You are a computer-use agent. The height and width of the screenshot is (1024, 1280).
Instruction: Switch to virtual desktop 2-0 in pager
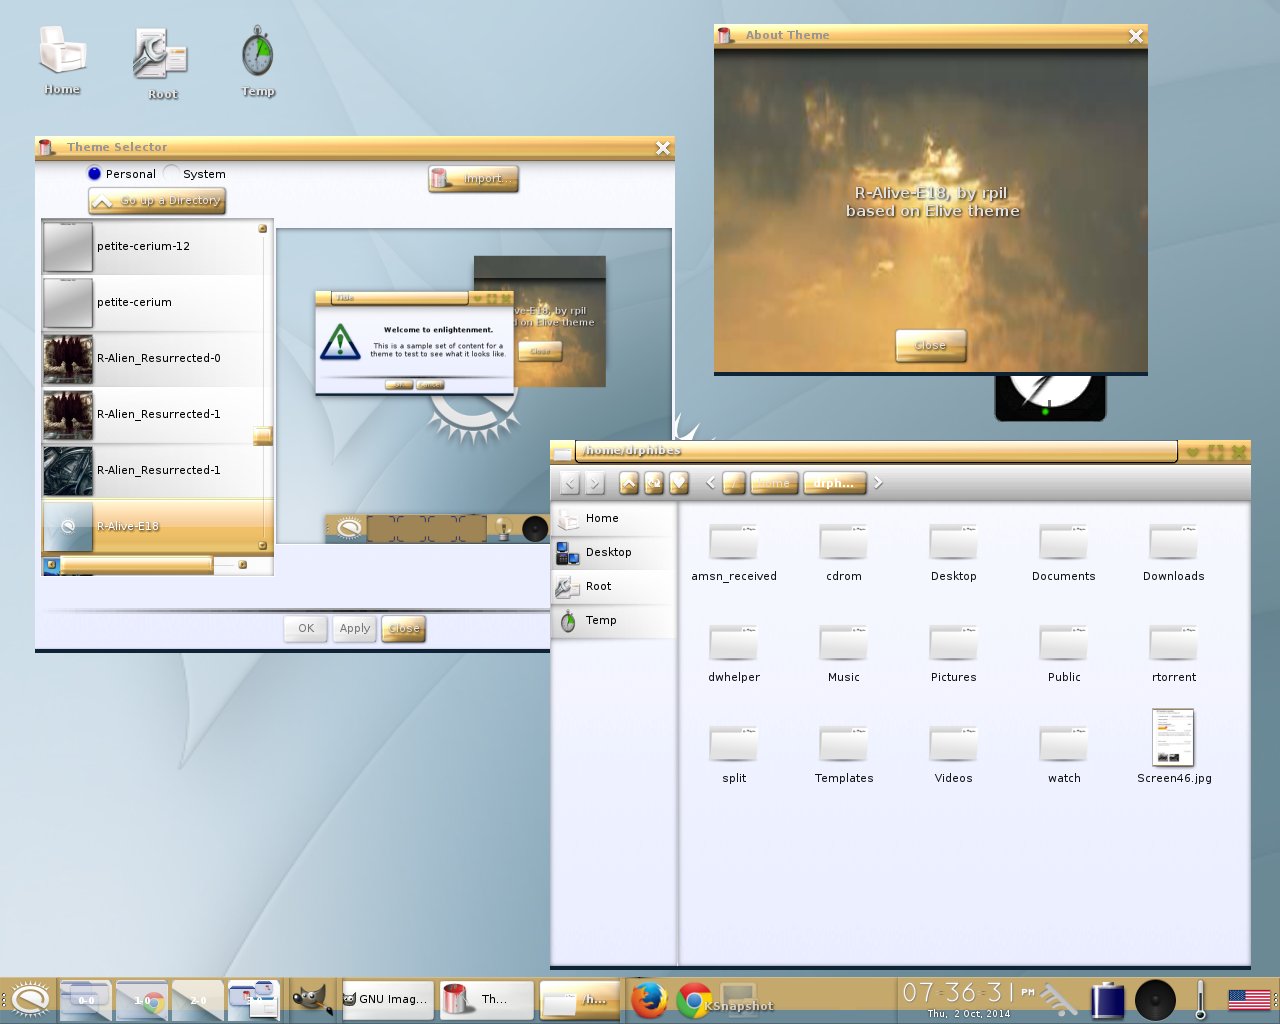[198, 998]
